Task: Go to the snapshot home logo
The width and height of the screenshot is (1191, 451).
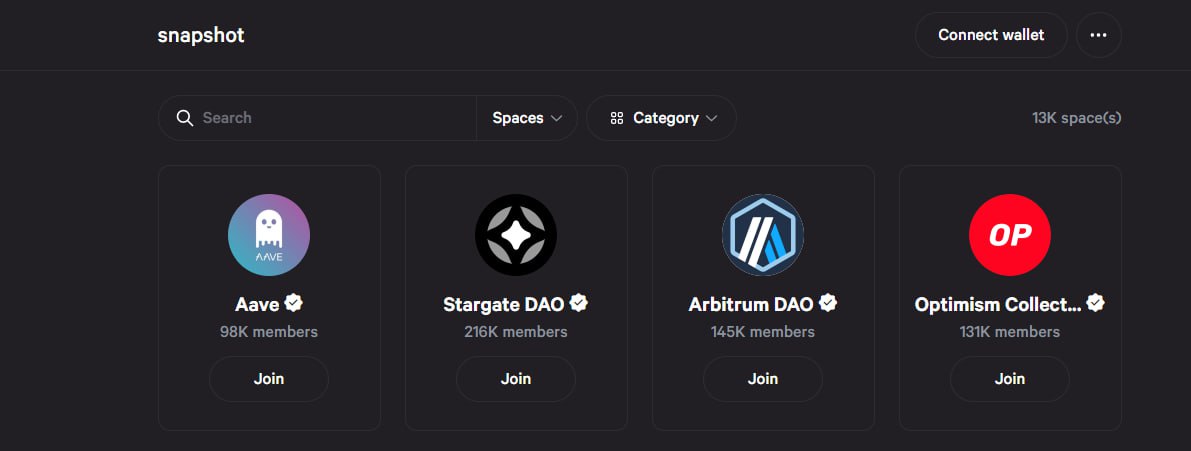Action: pyautogui.click(x=201, y=35)
